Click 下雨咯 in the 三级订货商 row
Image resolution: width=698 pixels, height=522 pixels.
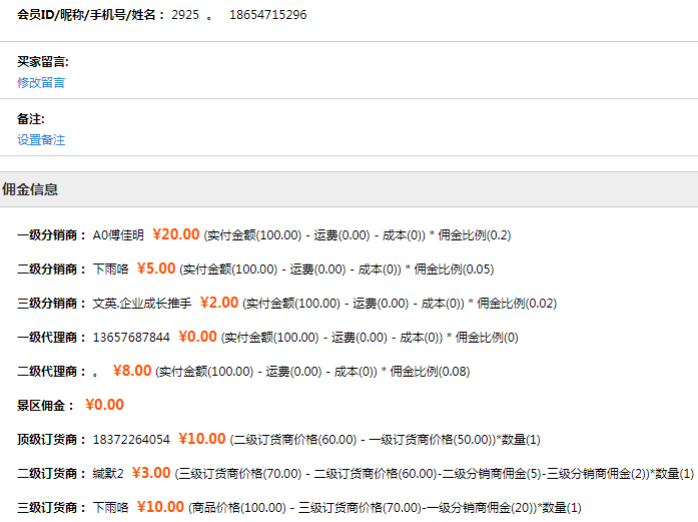[110, 507]
